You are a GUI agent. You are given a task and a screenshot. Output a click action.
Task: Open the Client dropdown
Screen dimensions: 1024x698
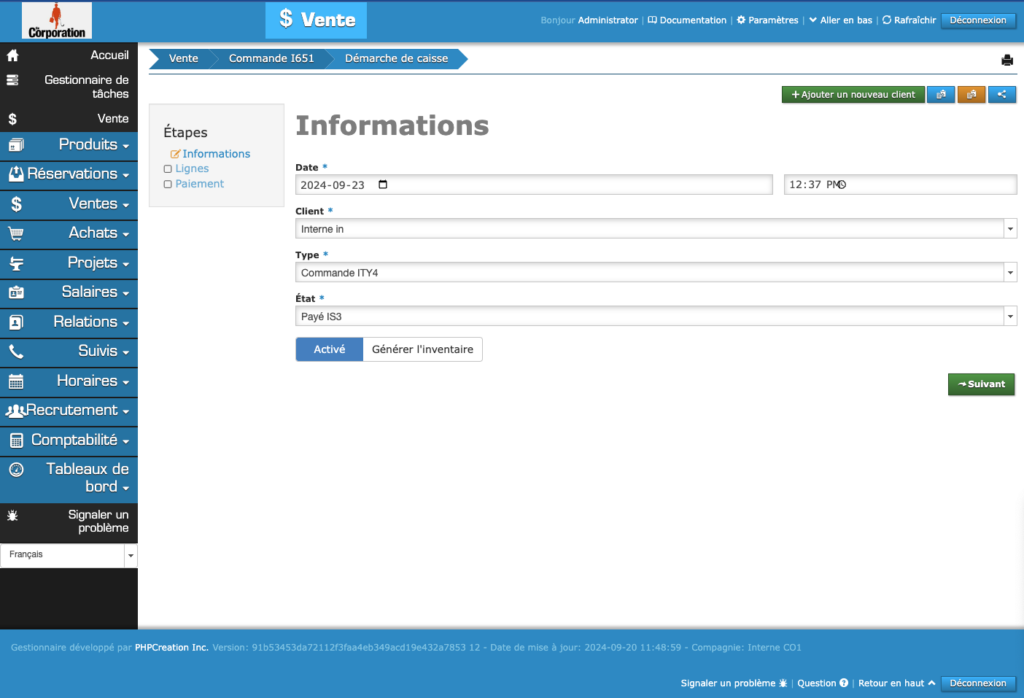[655, 229]
